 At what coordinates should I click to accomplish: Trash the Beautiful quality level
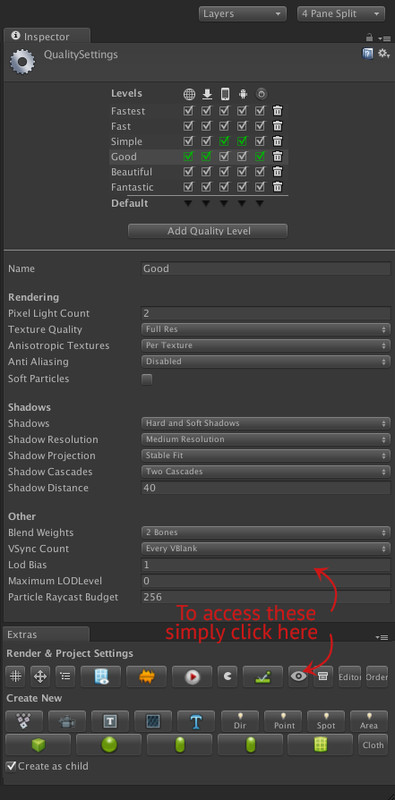point(277,171)
